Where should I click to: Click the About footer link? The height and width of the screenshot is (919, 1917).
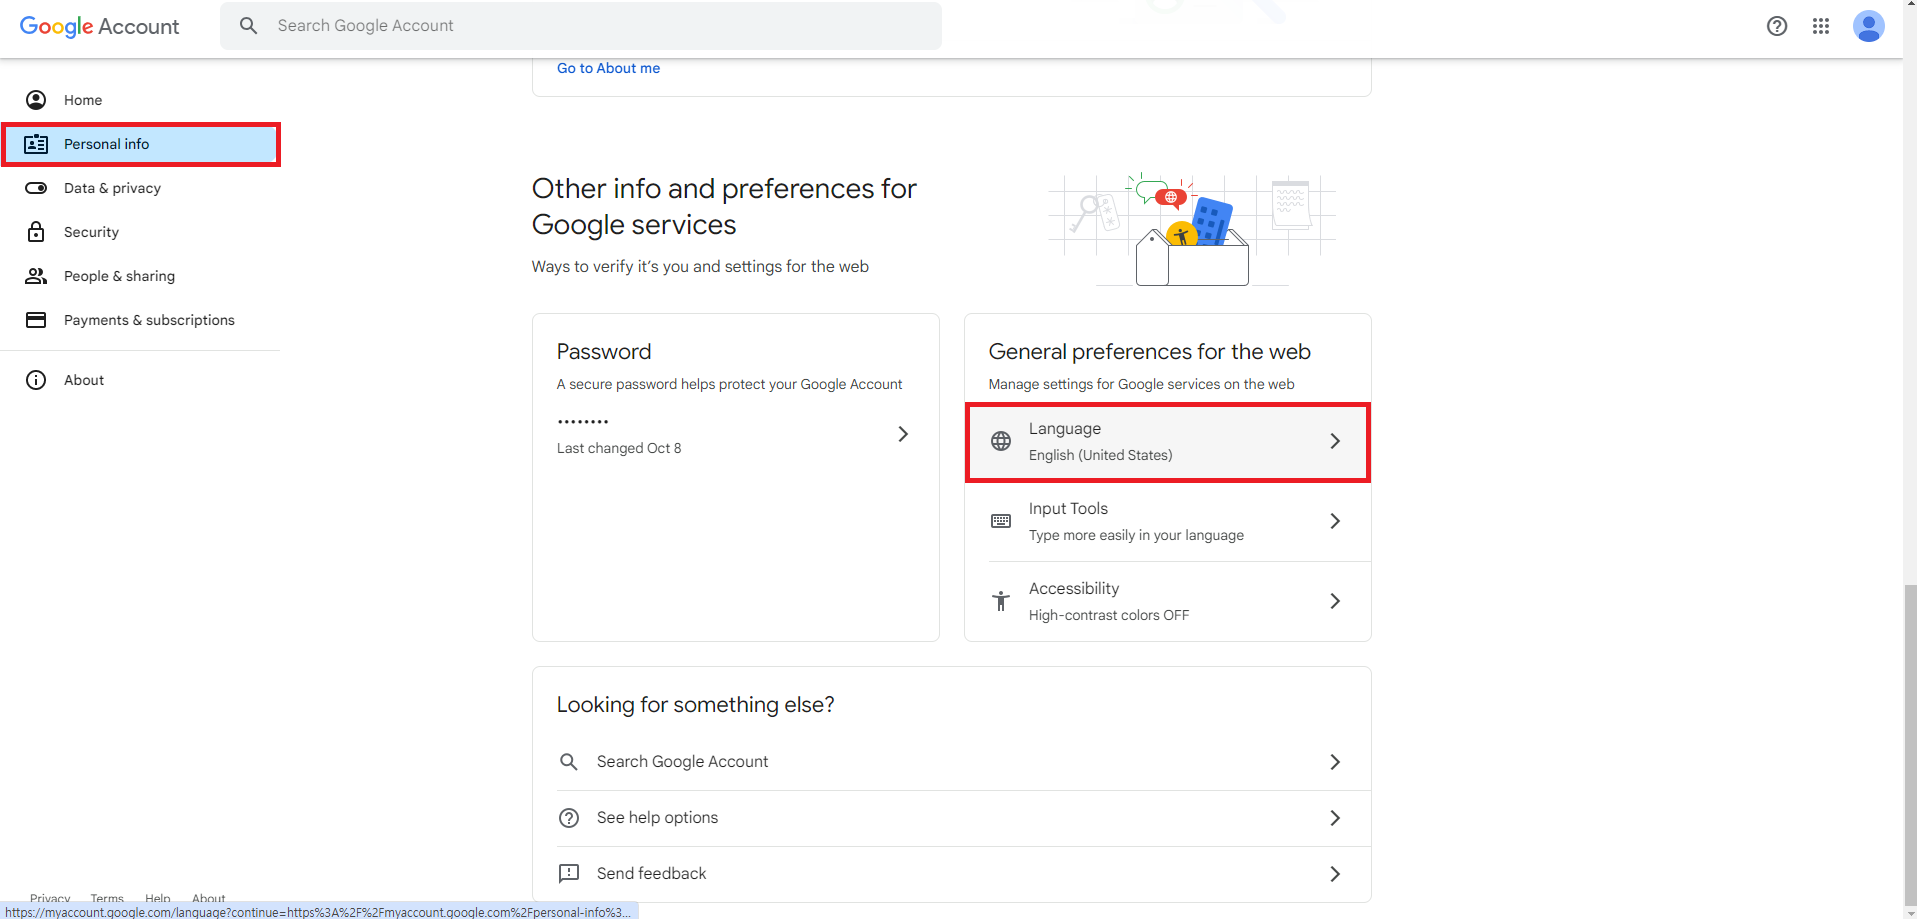pyautogui.click(x=209, y=898)
